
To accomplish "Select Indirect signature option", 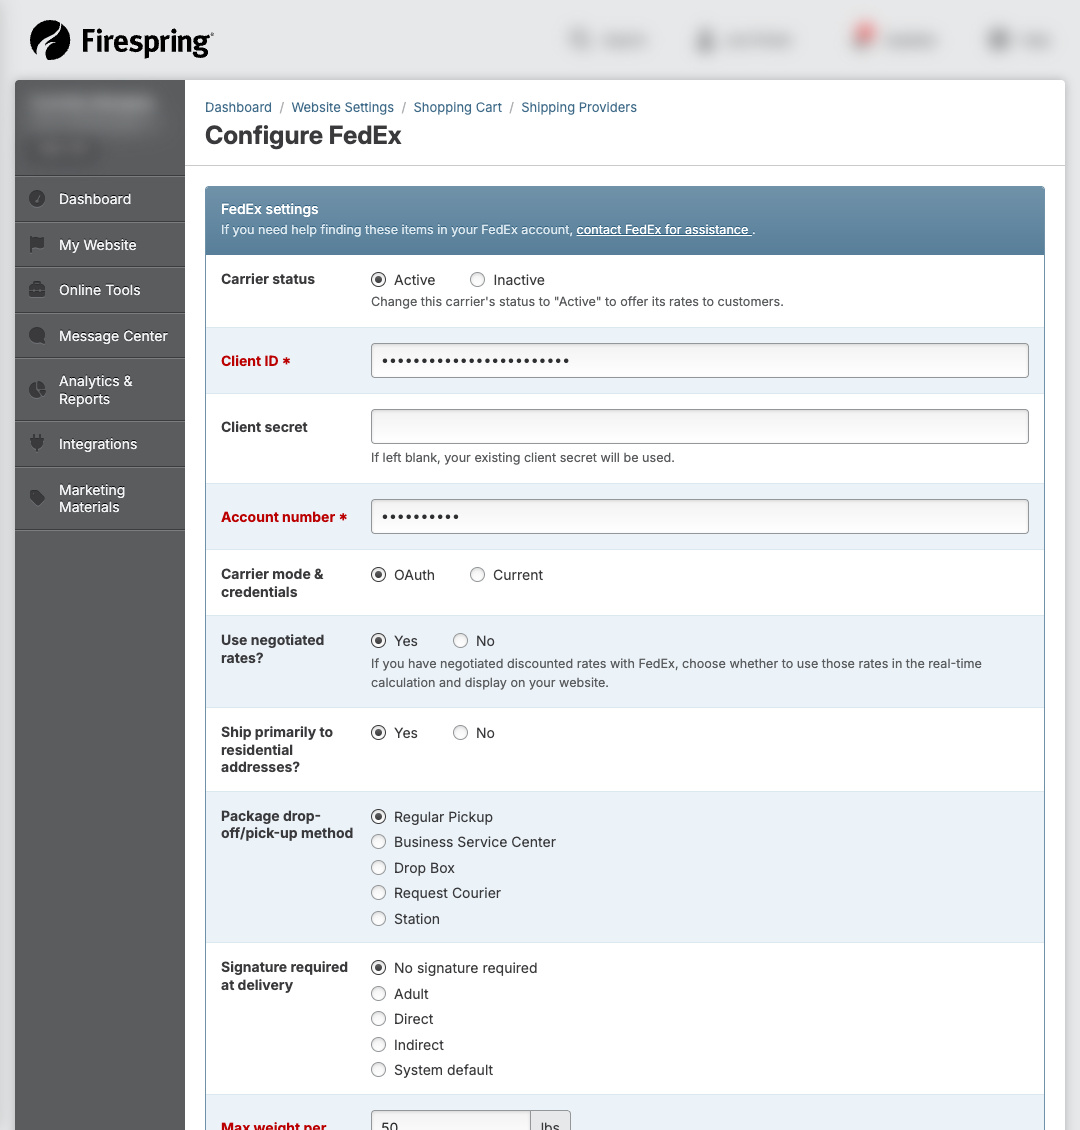I will pos(378,1045).
